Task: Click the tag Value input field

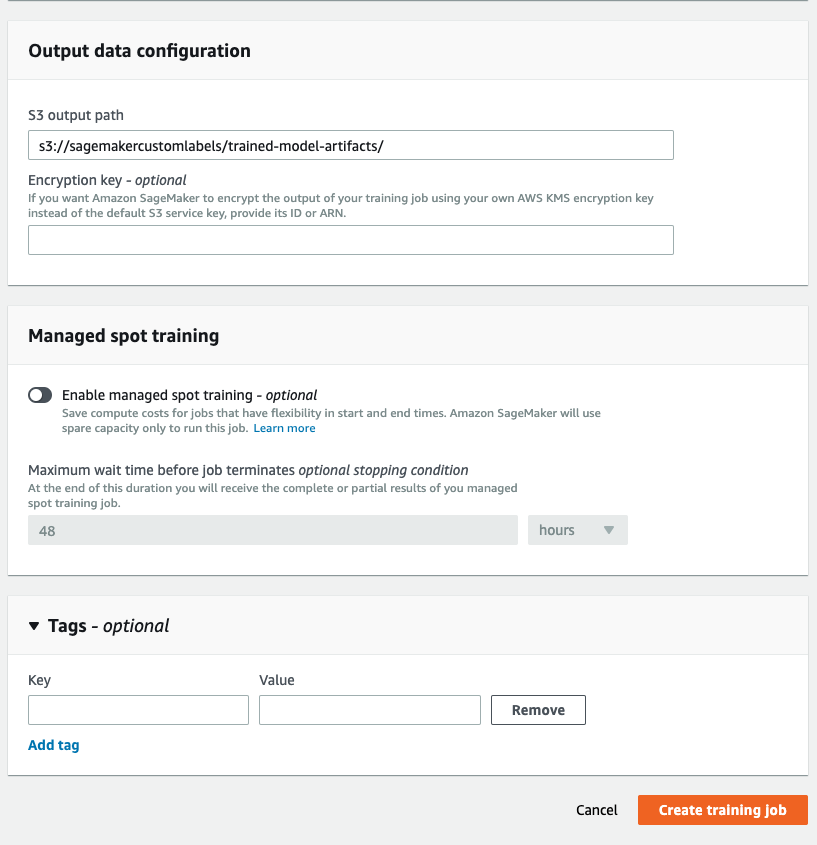Action: pos(369,710)
